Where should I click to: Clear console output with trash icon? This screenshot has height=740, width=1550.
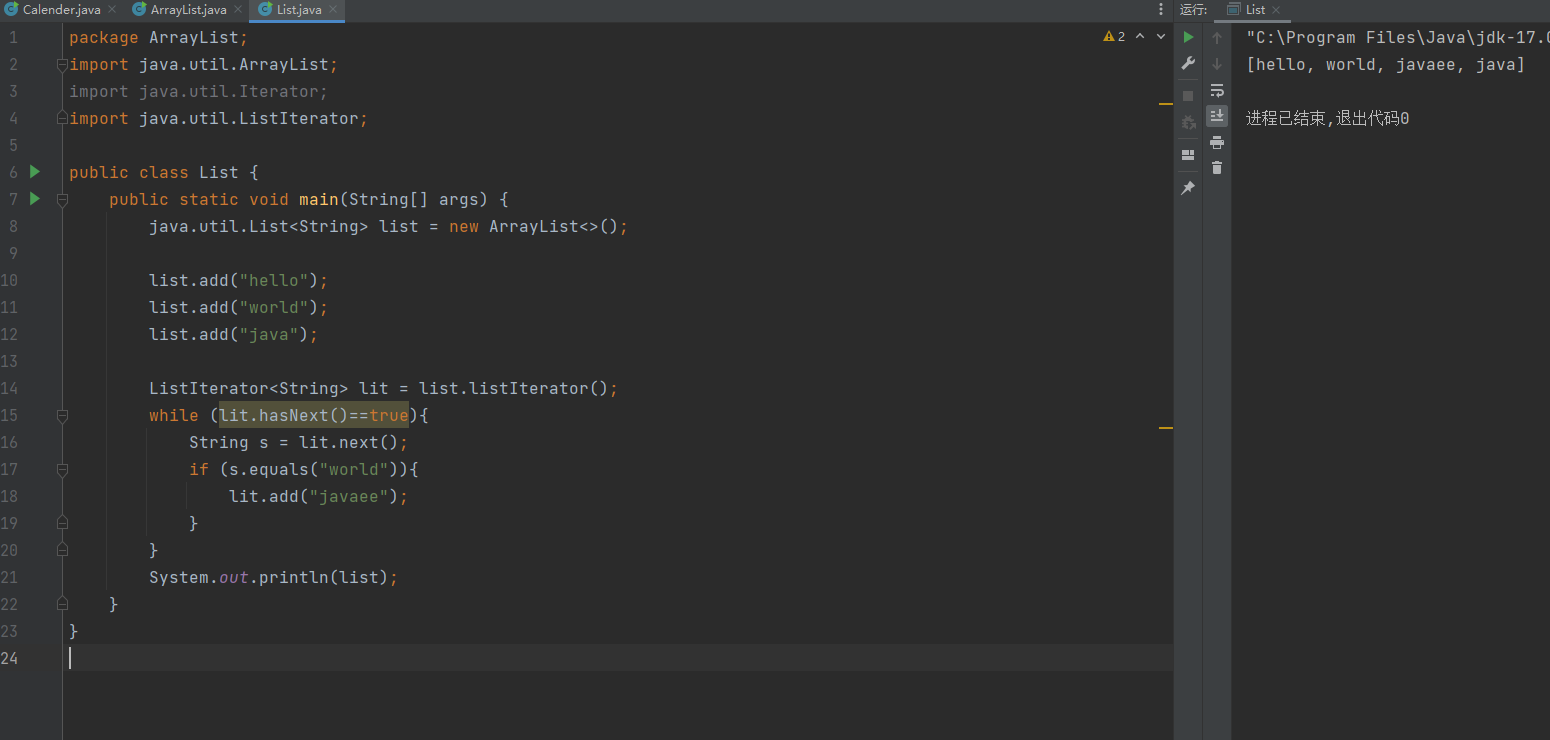point(1217,168)
